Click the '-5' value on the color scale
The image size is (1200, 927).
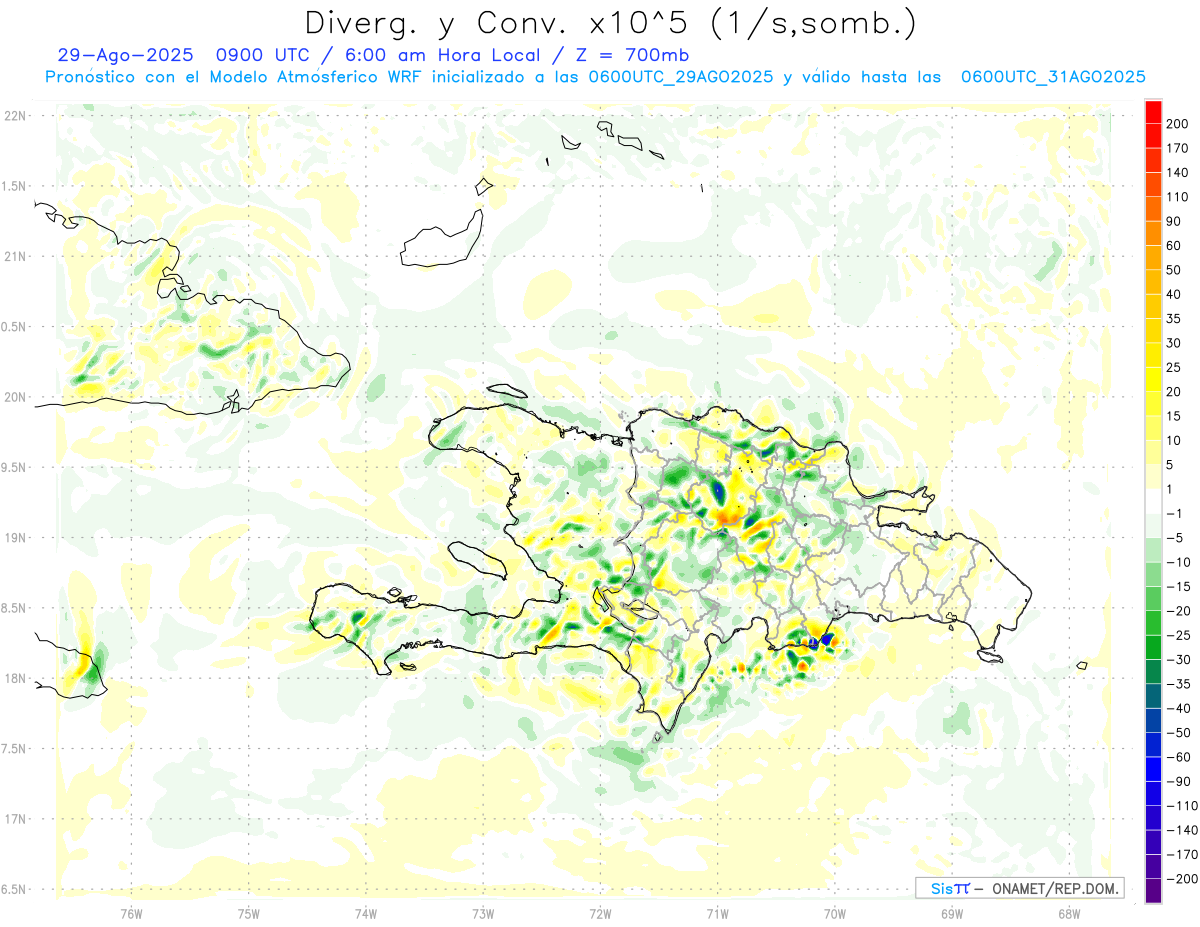[x=1175, y=538]
